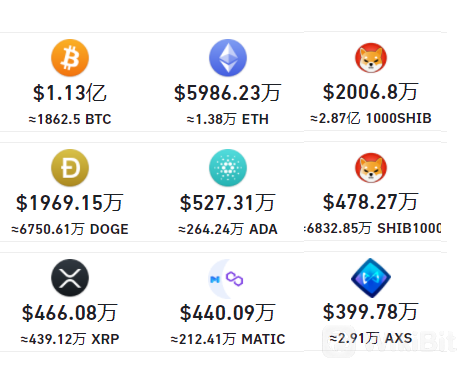Click the gold Dogecoin icon

70,168
